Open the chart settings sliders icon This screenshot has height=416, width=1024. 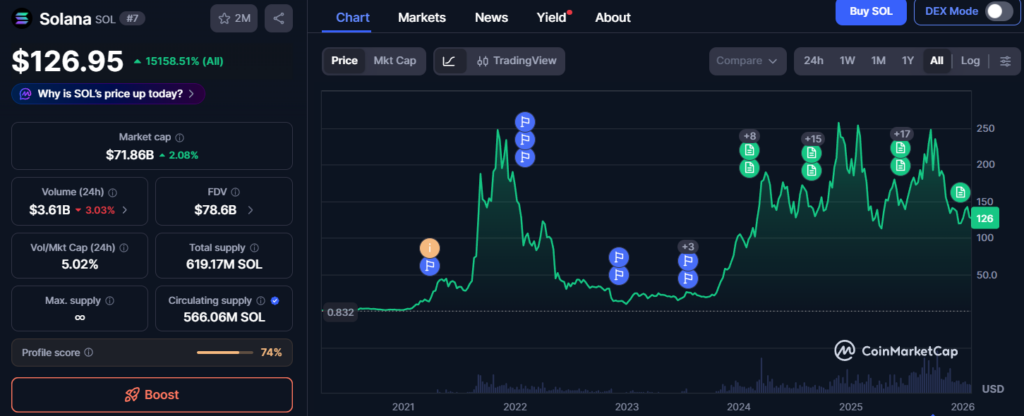pos(1005,61)
